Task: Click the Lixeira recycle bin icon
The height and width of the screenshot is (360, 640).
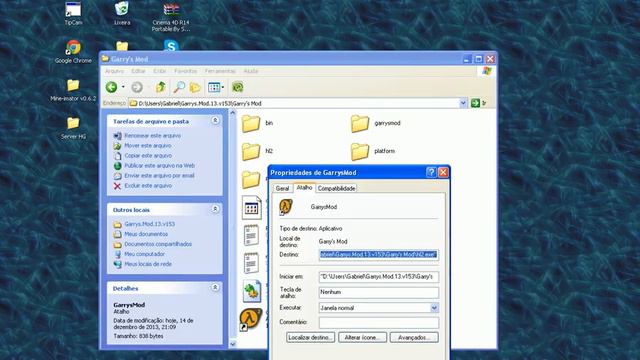Action: pyautogui.click(x=122, y=9)
